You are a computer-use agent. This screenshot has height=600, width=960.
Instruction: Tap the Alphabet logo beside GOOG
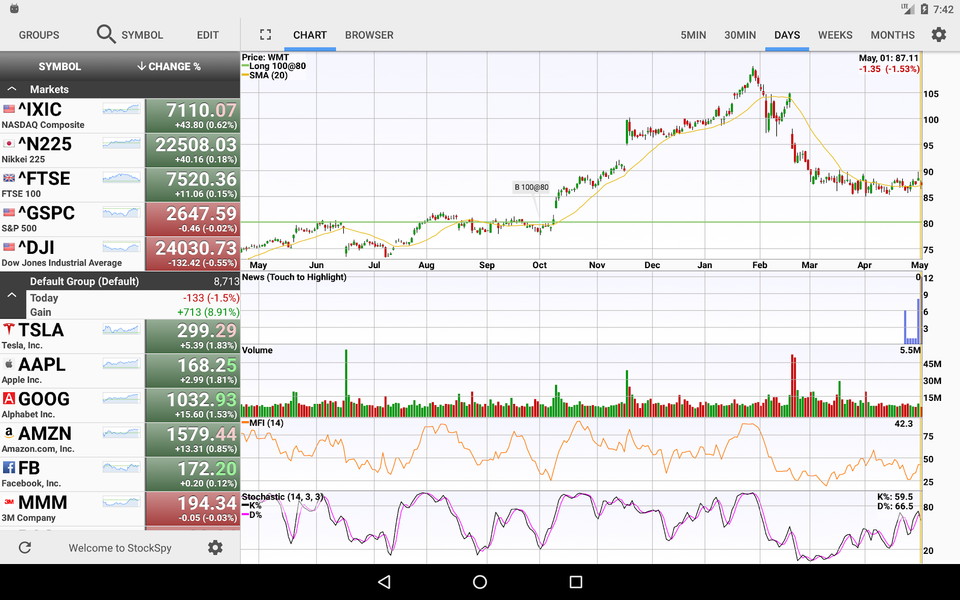point(11,399)
